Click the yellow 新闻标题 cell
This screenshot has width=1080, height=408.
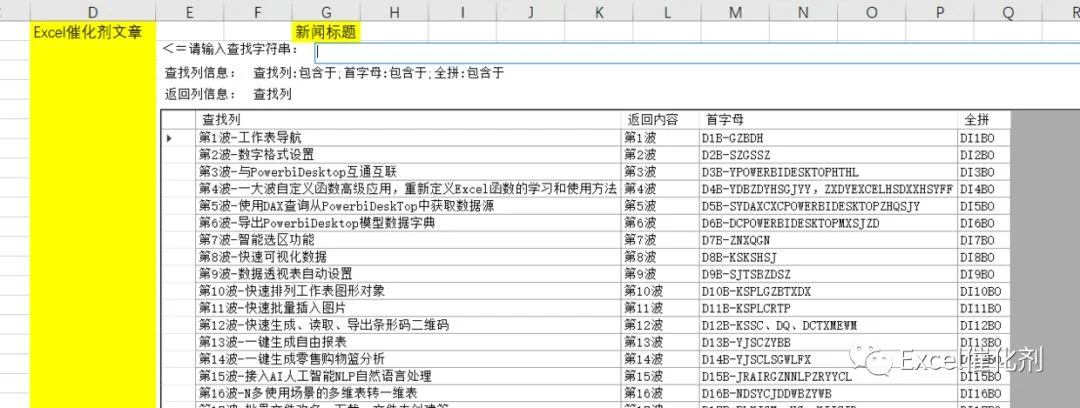[x=326, y=32]
